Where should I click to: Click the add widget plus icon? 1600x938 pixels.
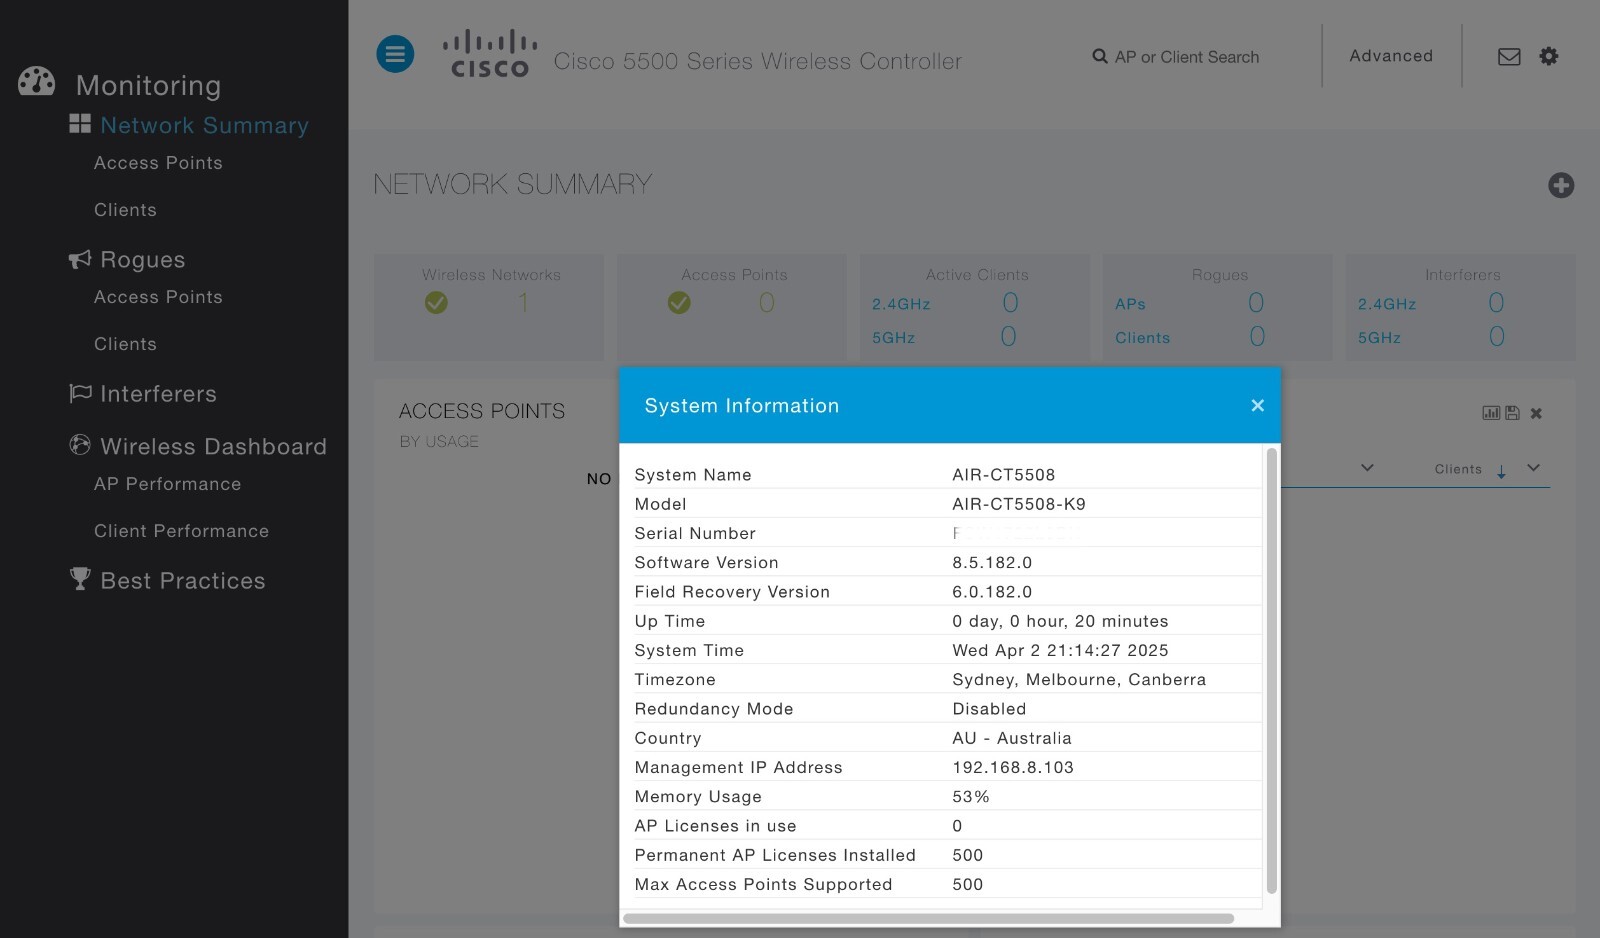coord(1561,185)
